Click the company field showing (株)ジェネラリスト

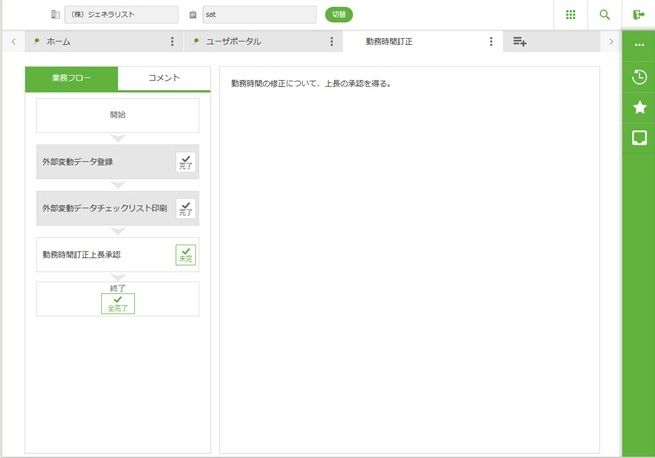(x=121, y=15)
